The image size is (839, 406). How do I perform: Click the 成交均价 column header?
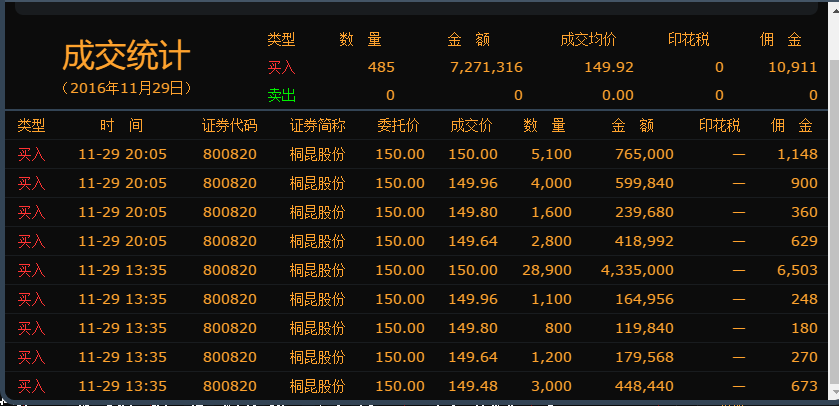[588, 40]
